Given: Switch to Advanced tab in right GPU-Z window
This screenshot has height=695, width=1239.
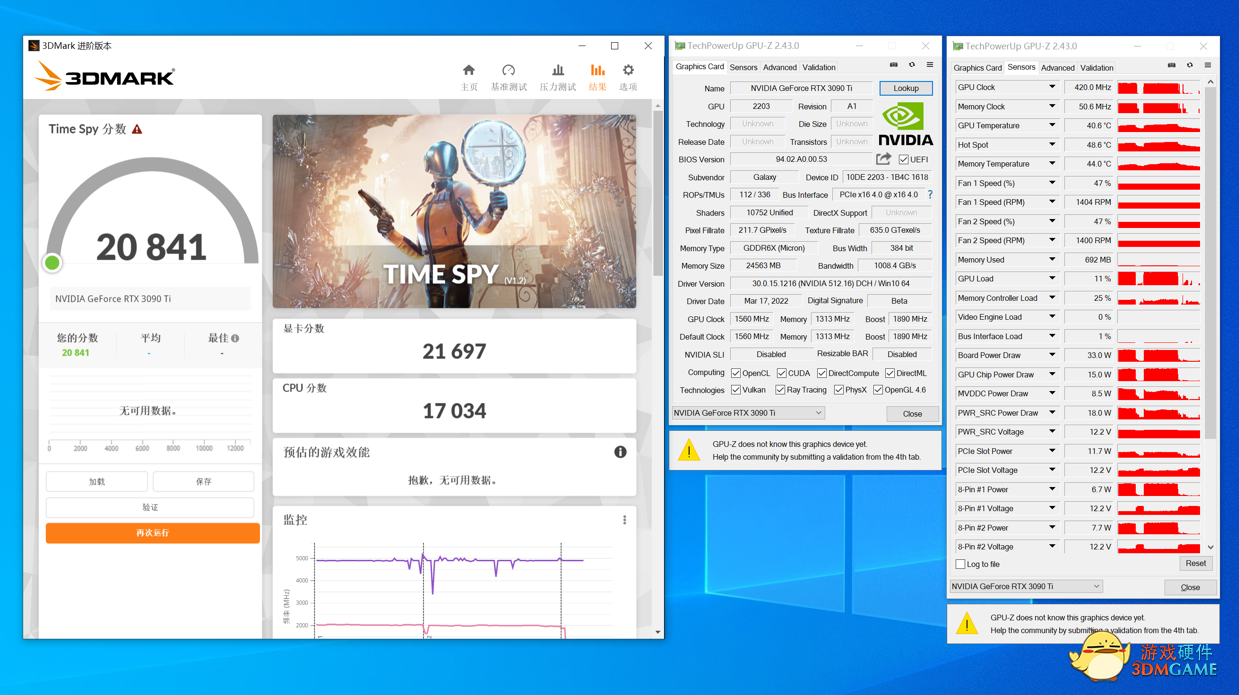Looking at the screenshot, I should [x=1057, y=68].
